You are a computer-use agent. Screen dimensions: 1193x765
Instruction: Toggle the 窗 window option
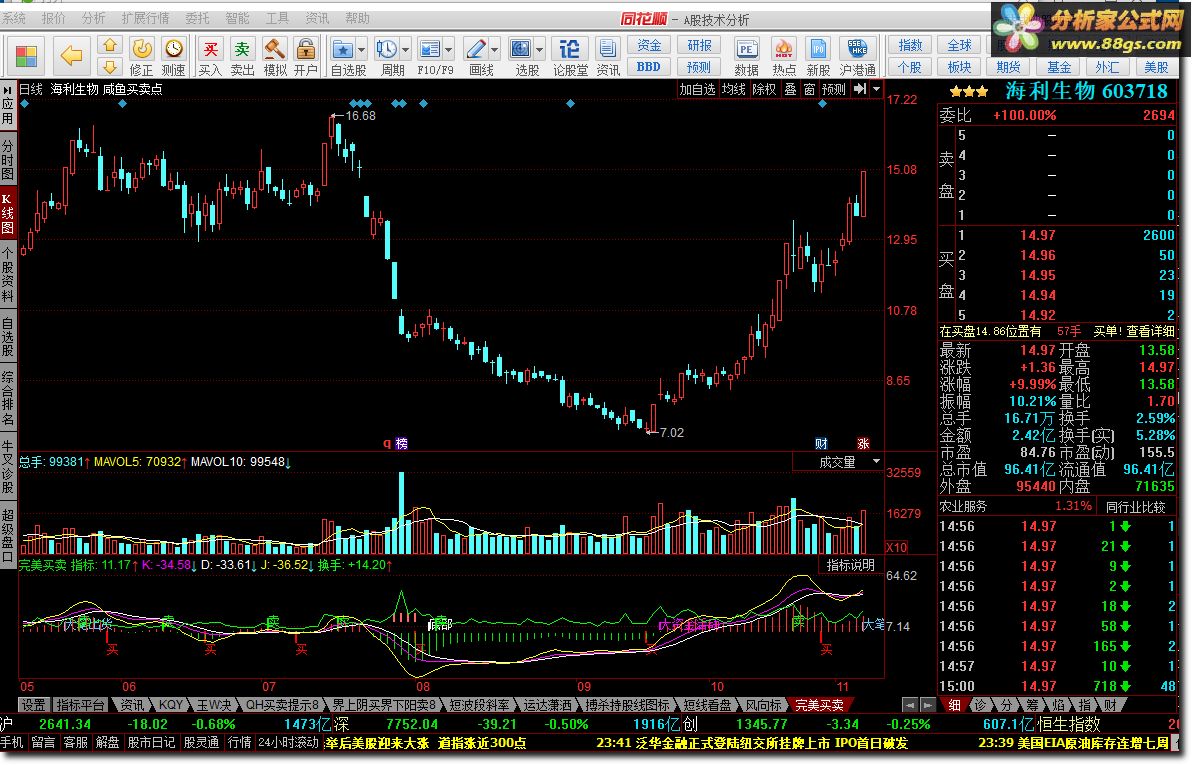pos(809,89)
